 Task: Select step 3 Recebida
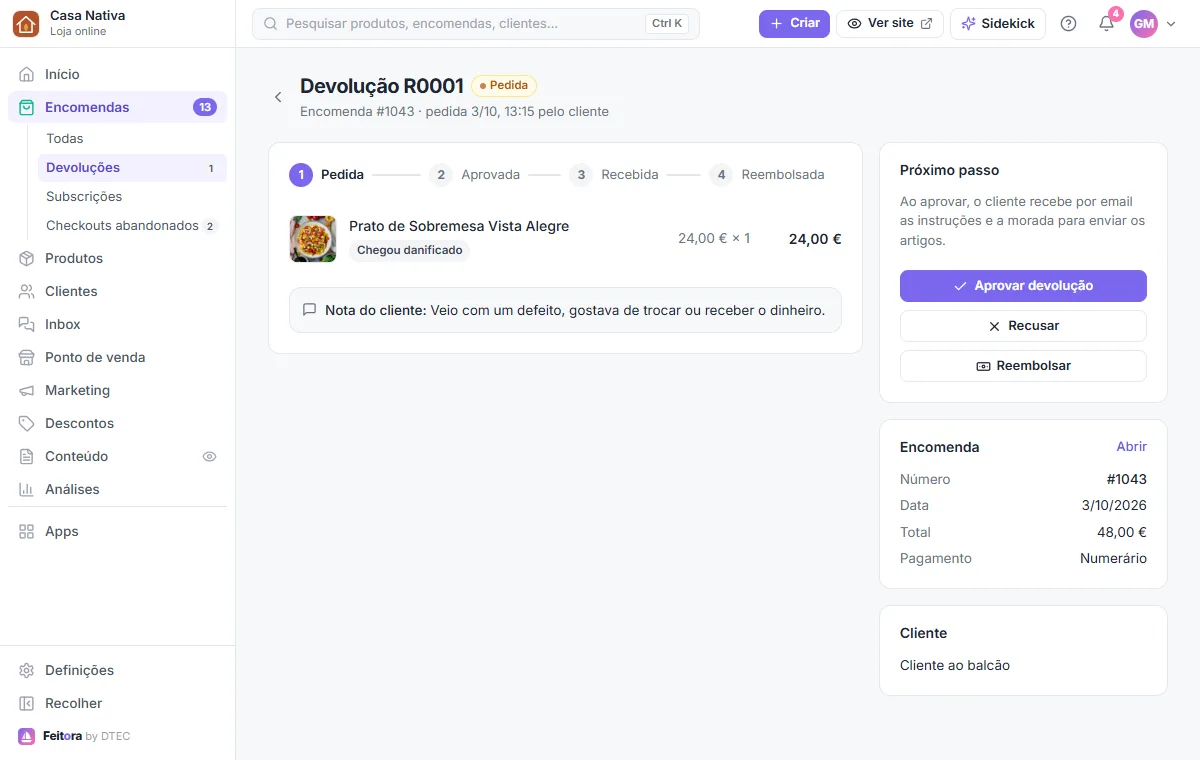click(x=614, y=175)
